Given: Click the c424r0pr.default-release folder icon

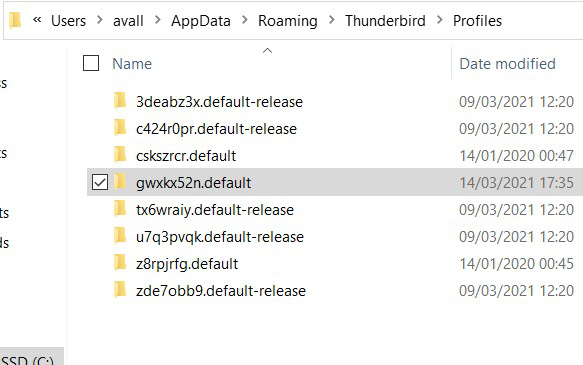Looking at the screenshot, I should pyautogui.click(x=120, y=128).
